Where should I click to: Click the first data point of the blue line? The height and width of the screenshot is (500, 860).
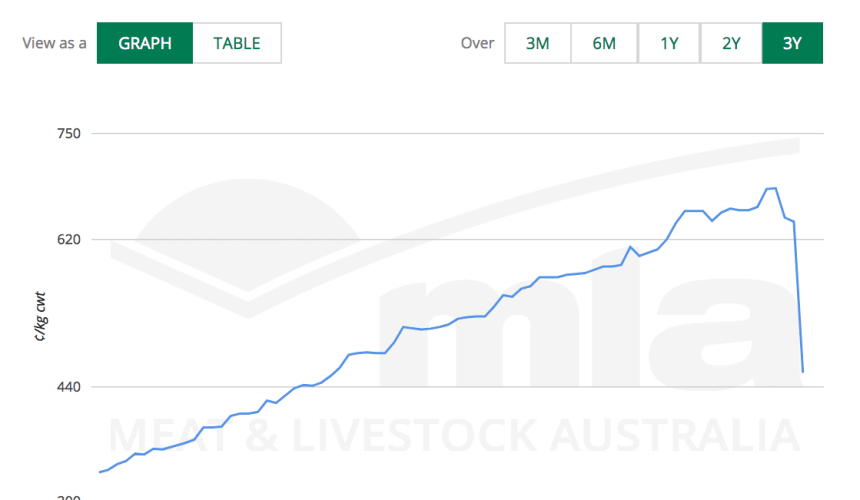(x=99, y=472)
